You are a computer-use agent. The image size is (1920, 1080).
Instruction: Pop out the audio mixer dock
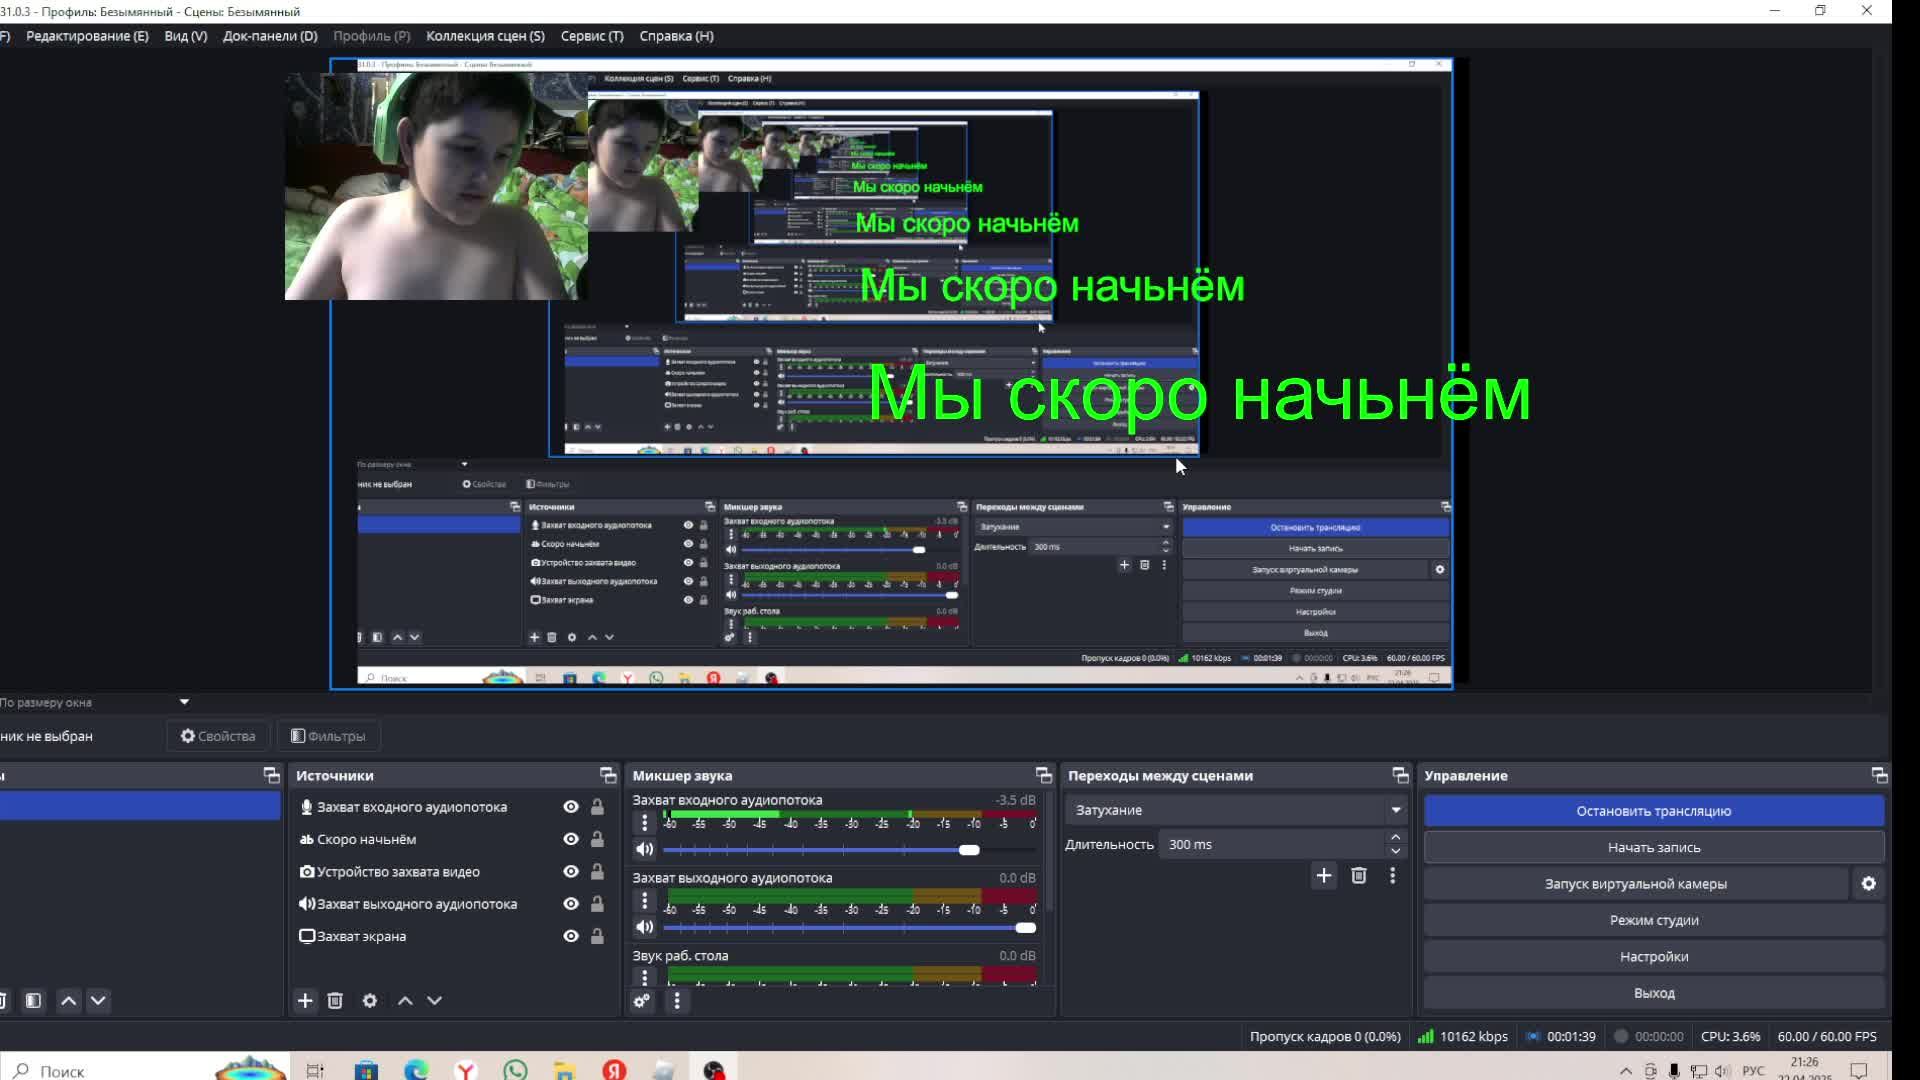pyautogui.click(x=1043, y=776)
